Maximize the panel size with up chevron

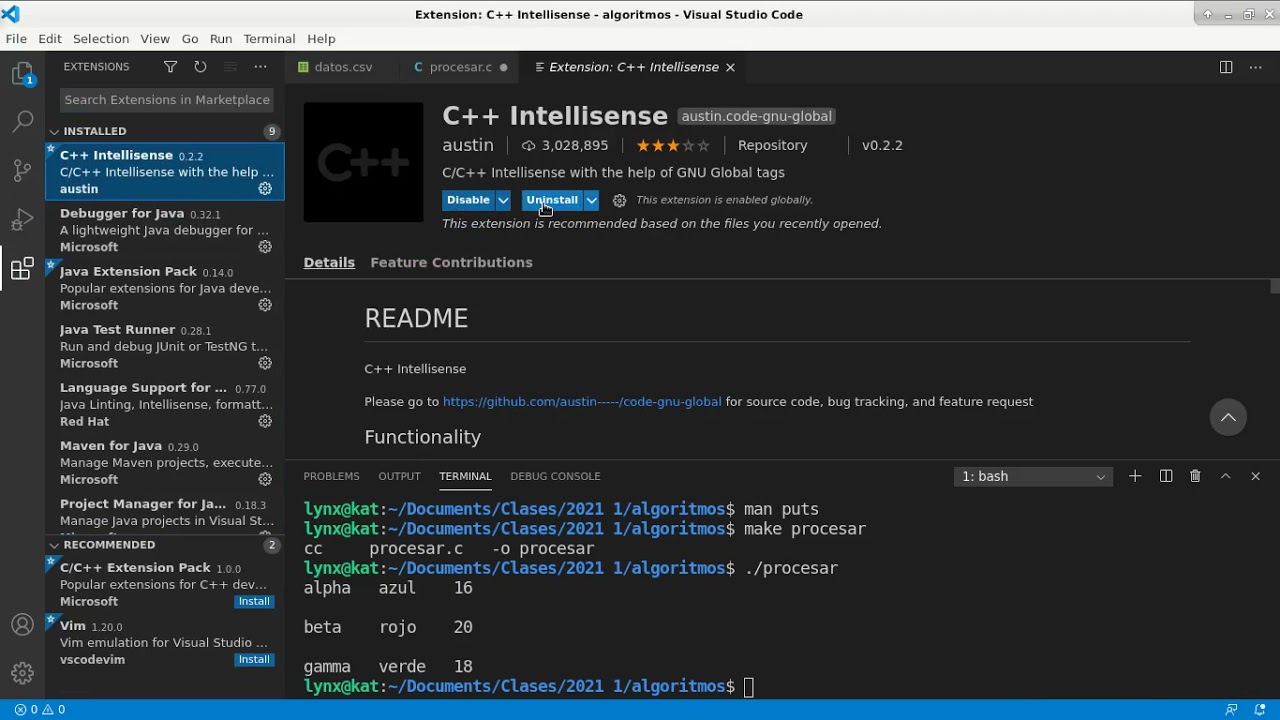click(x=1225, y=476)
